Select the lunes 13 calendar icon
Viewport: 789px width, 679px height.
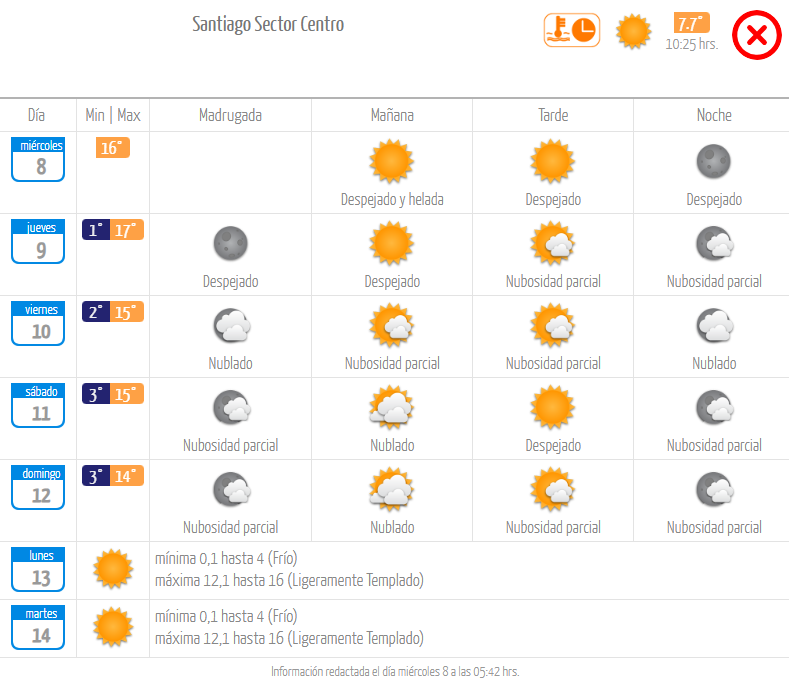tap(38, 569)
